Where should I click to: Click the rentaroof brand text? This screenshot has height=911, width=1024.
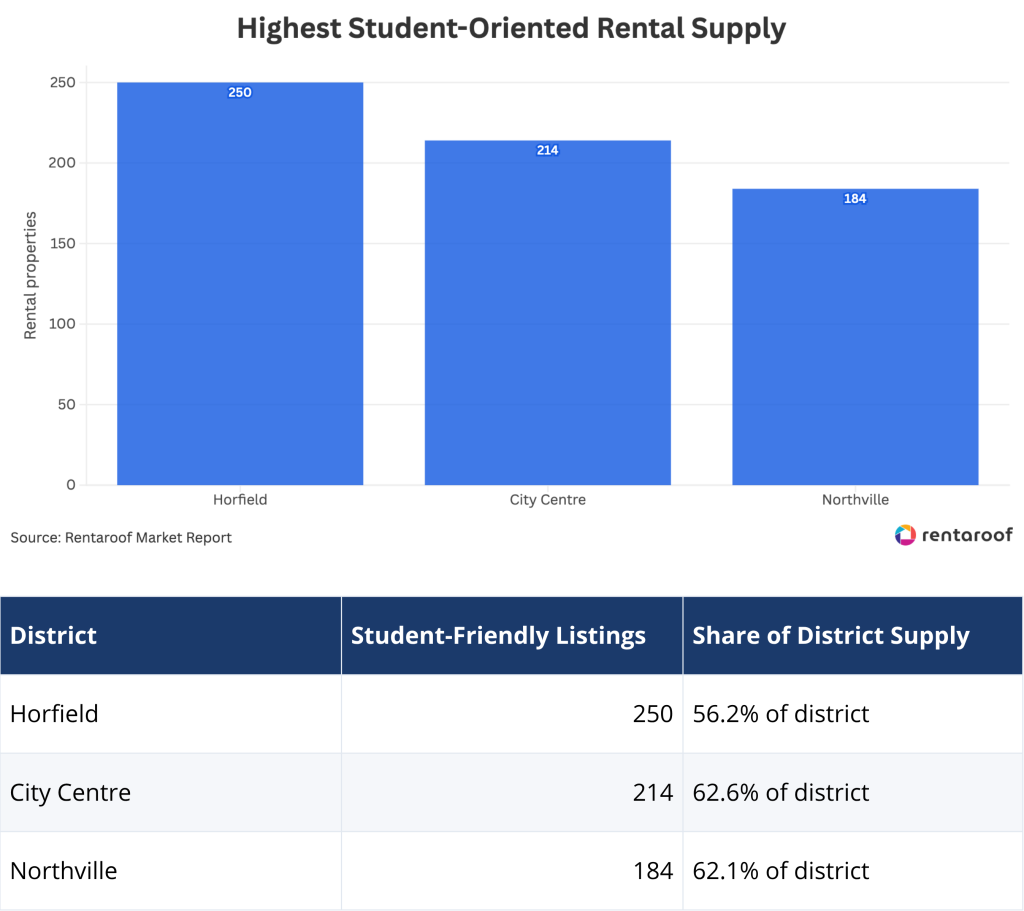[x=967, y=535]
